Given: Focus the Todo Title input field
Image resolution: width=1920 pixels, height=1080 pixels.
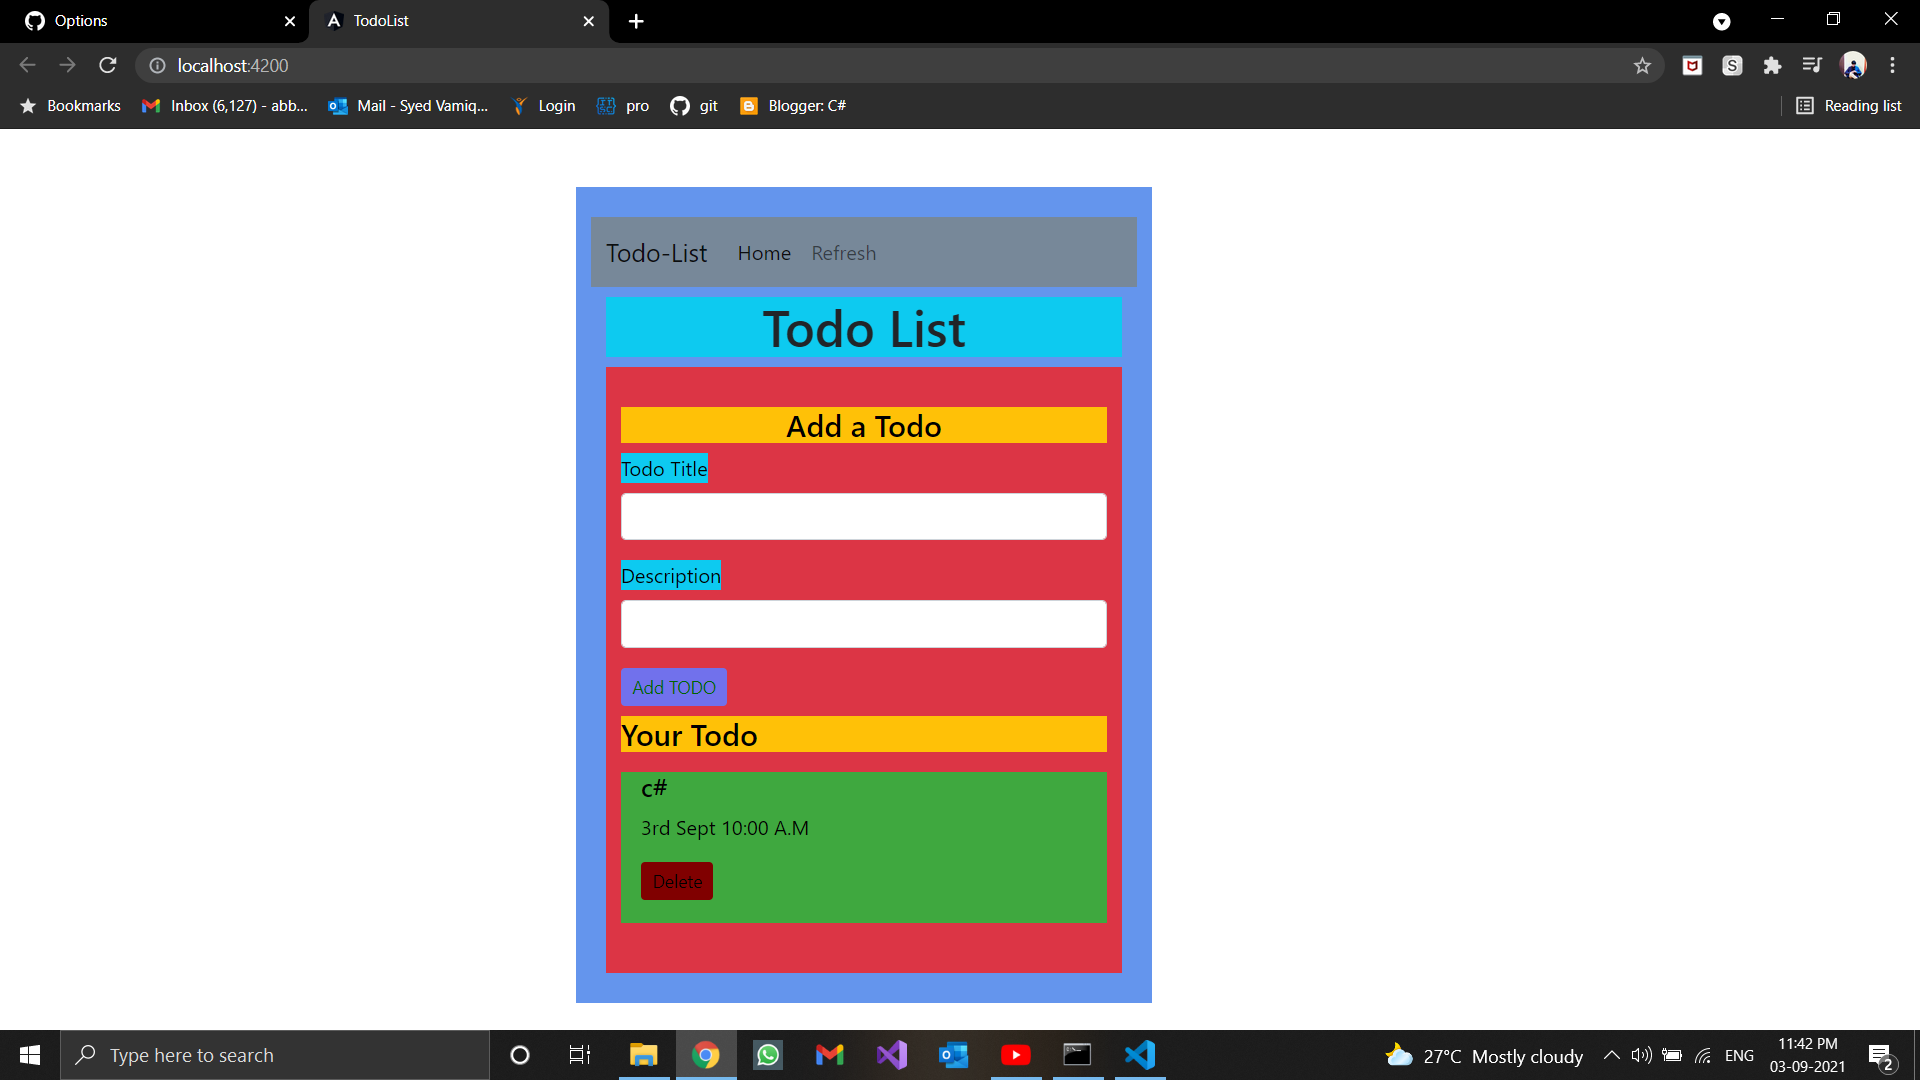Looking at the screenshot, I should [864, 516].
